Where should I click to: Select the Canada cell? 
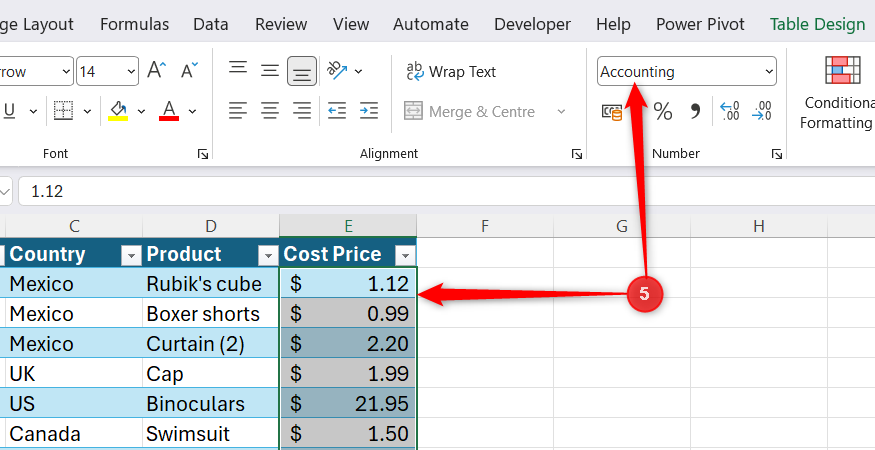(74, 434)
